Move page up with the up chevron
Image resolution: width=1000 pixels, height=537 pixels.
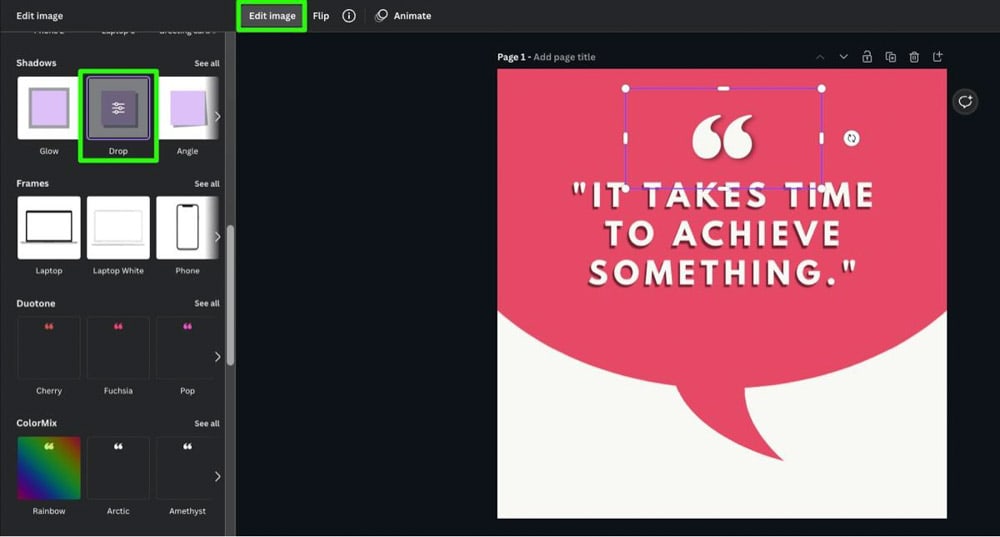point(820,57)
